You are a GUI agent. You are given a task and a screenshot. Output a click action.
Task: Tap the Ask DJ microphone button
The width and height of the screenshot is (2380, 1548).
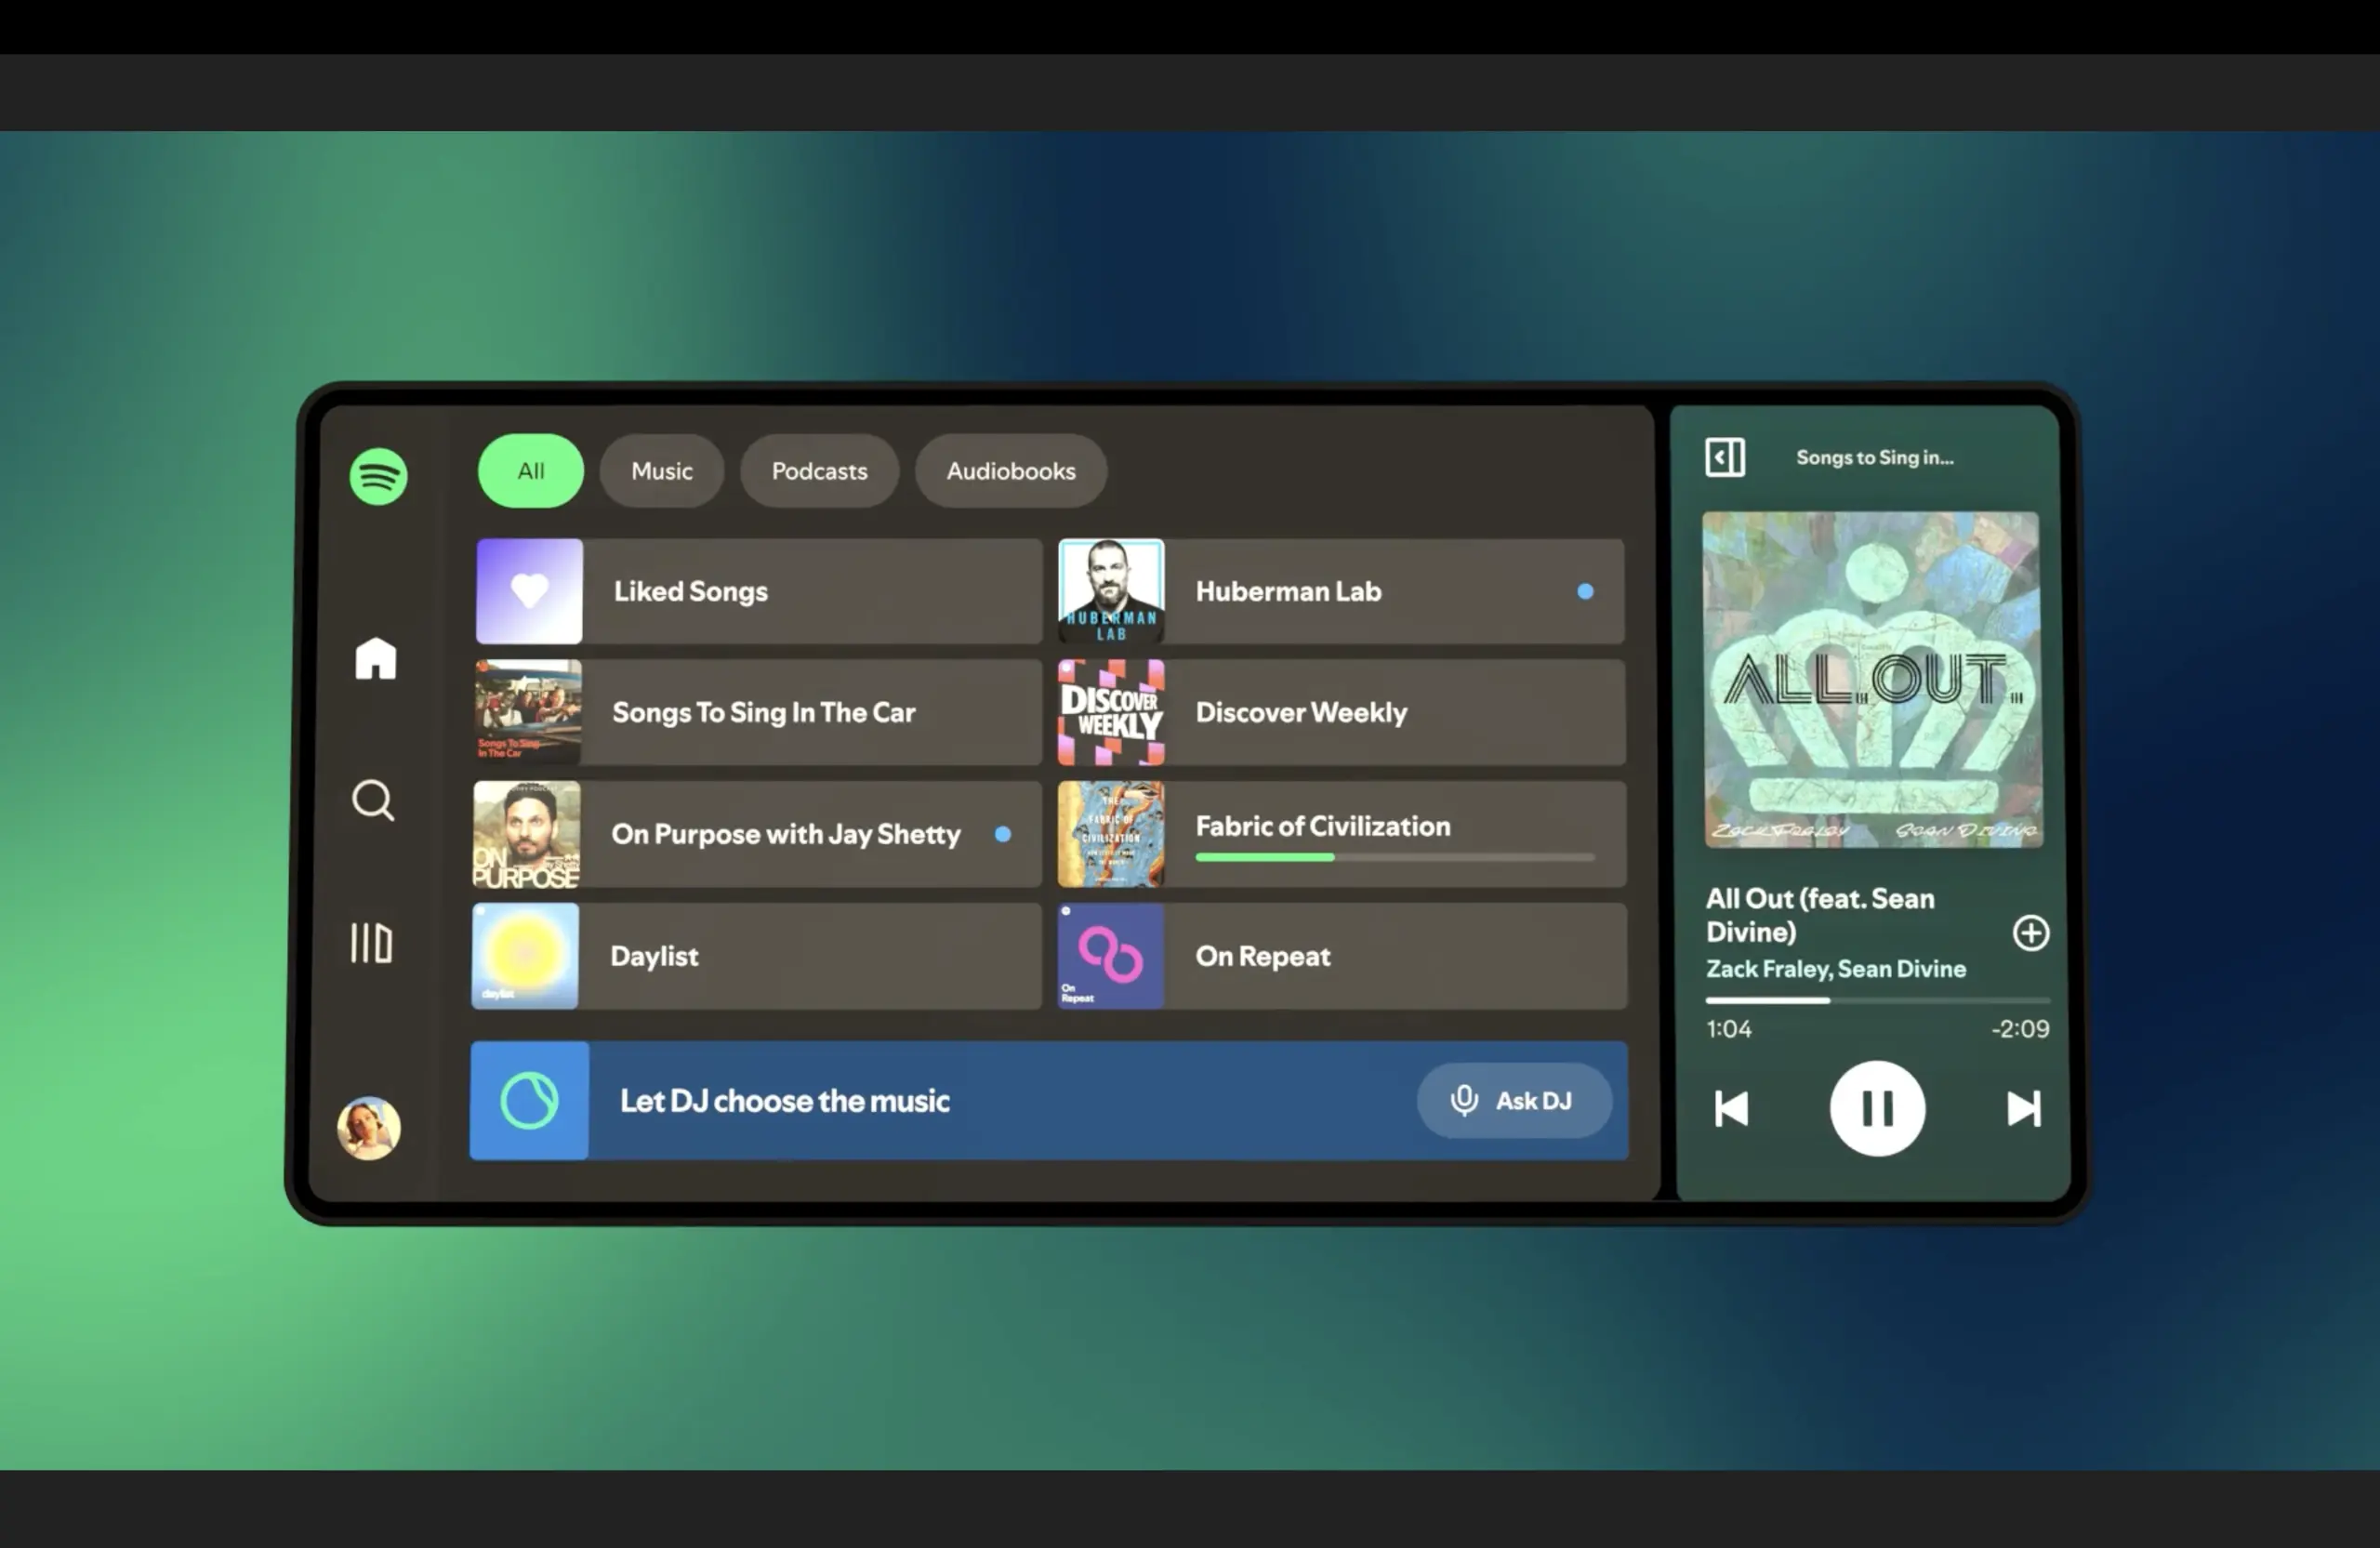coord(1514,1101)
